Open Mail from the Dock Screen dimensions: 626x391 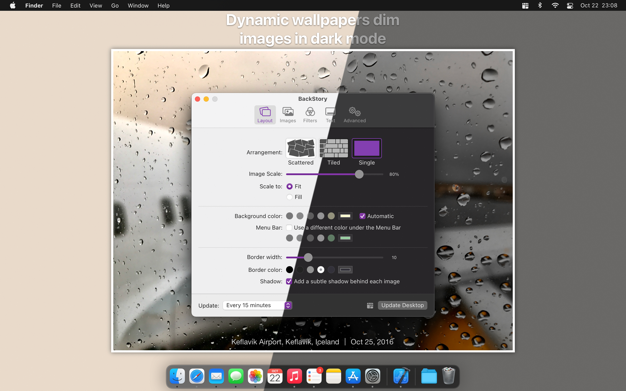[216, 376]
